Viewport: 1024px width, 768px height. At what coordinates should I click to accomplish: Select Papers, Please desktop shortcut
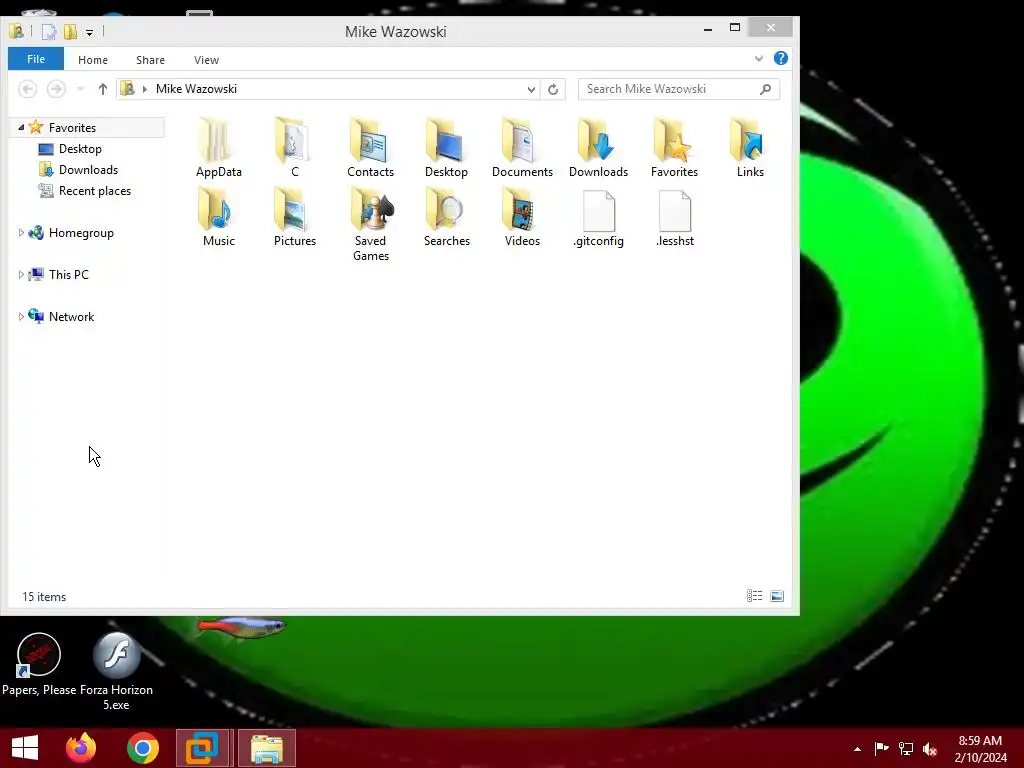pos(39,664)
